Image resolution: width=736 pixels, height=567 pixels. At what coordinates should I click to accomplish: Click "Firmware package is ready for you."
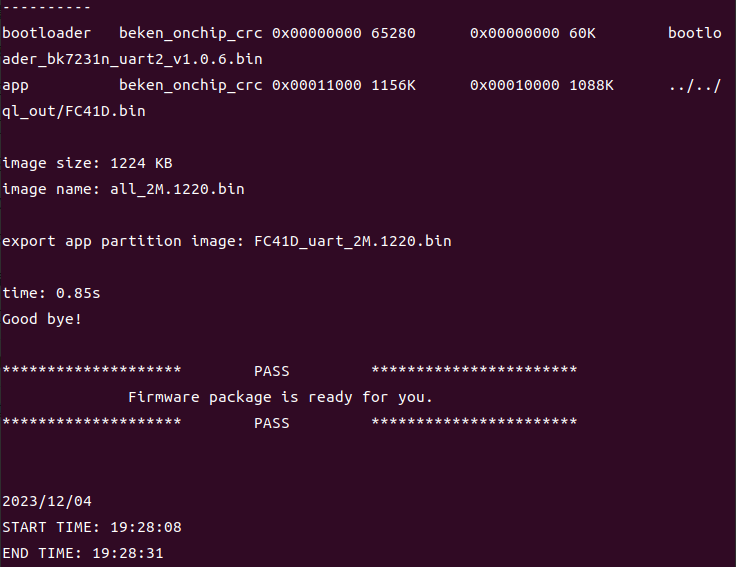[x=280, y=397]
